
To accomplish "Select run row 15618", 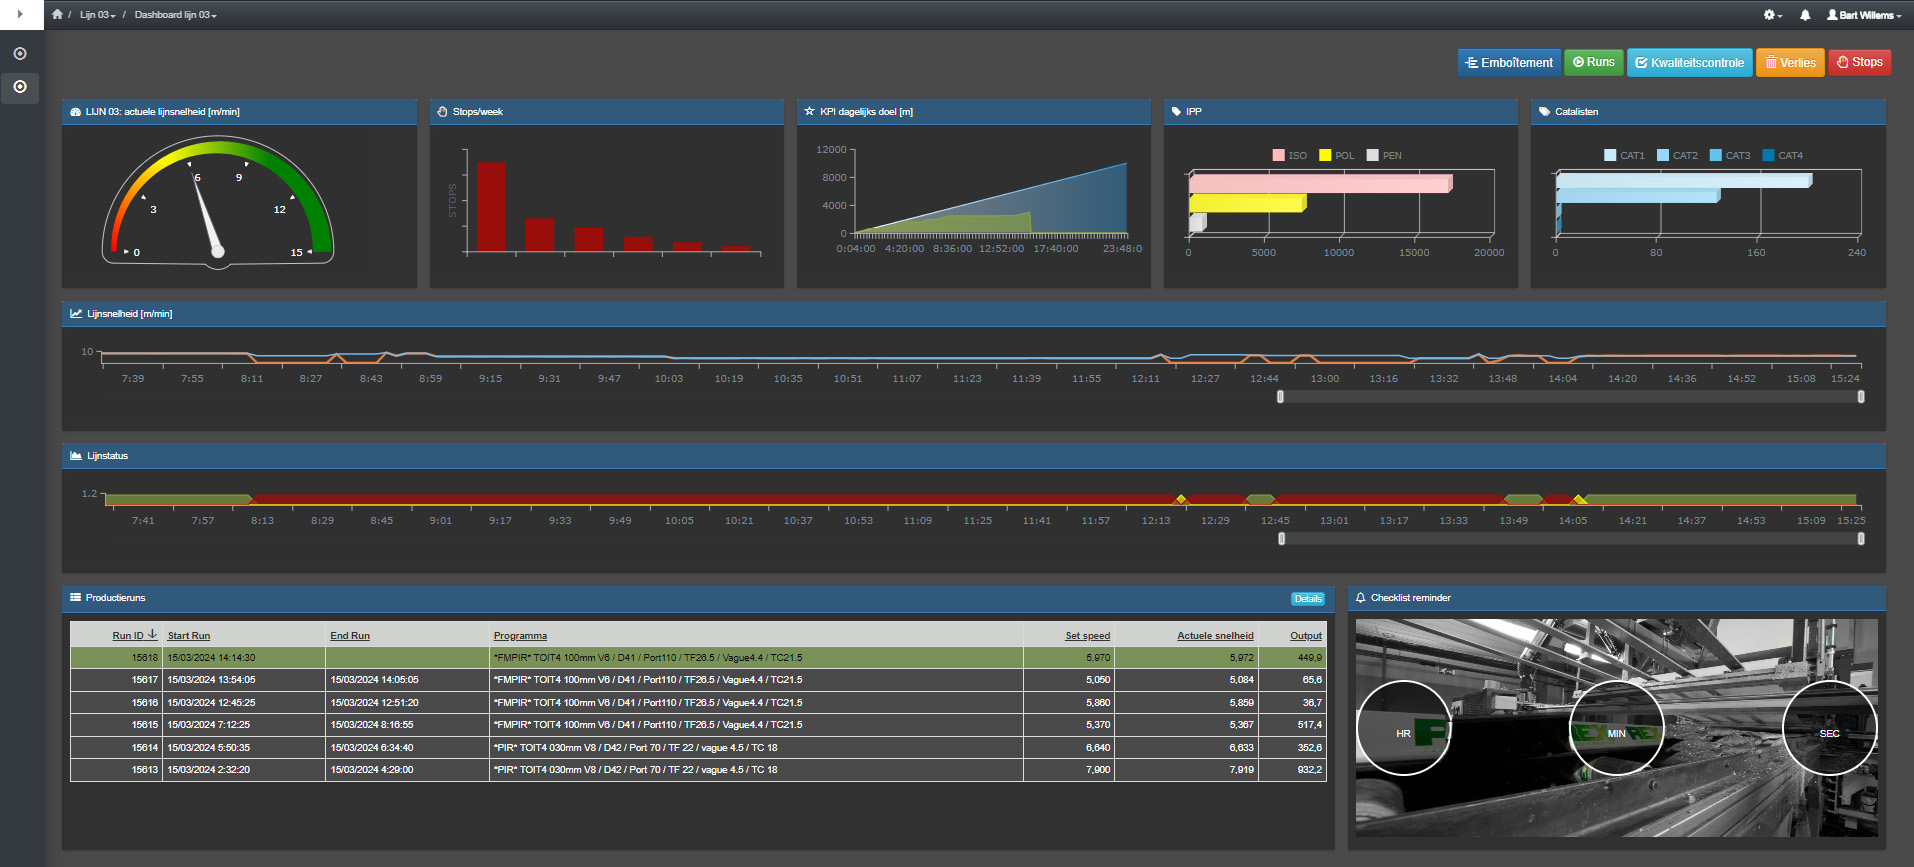I will [x=698, y=658].
